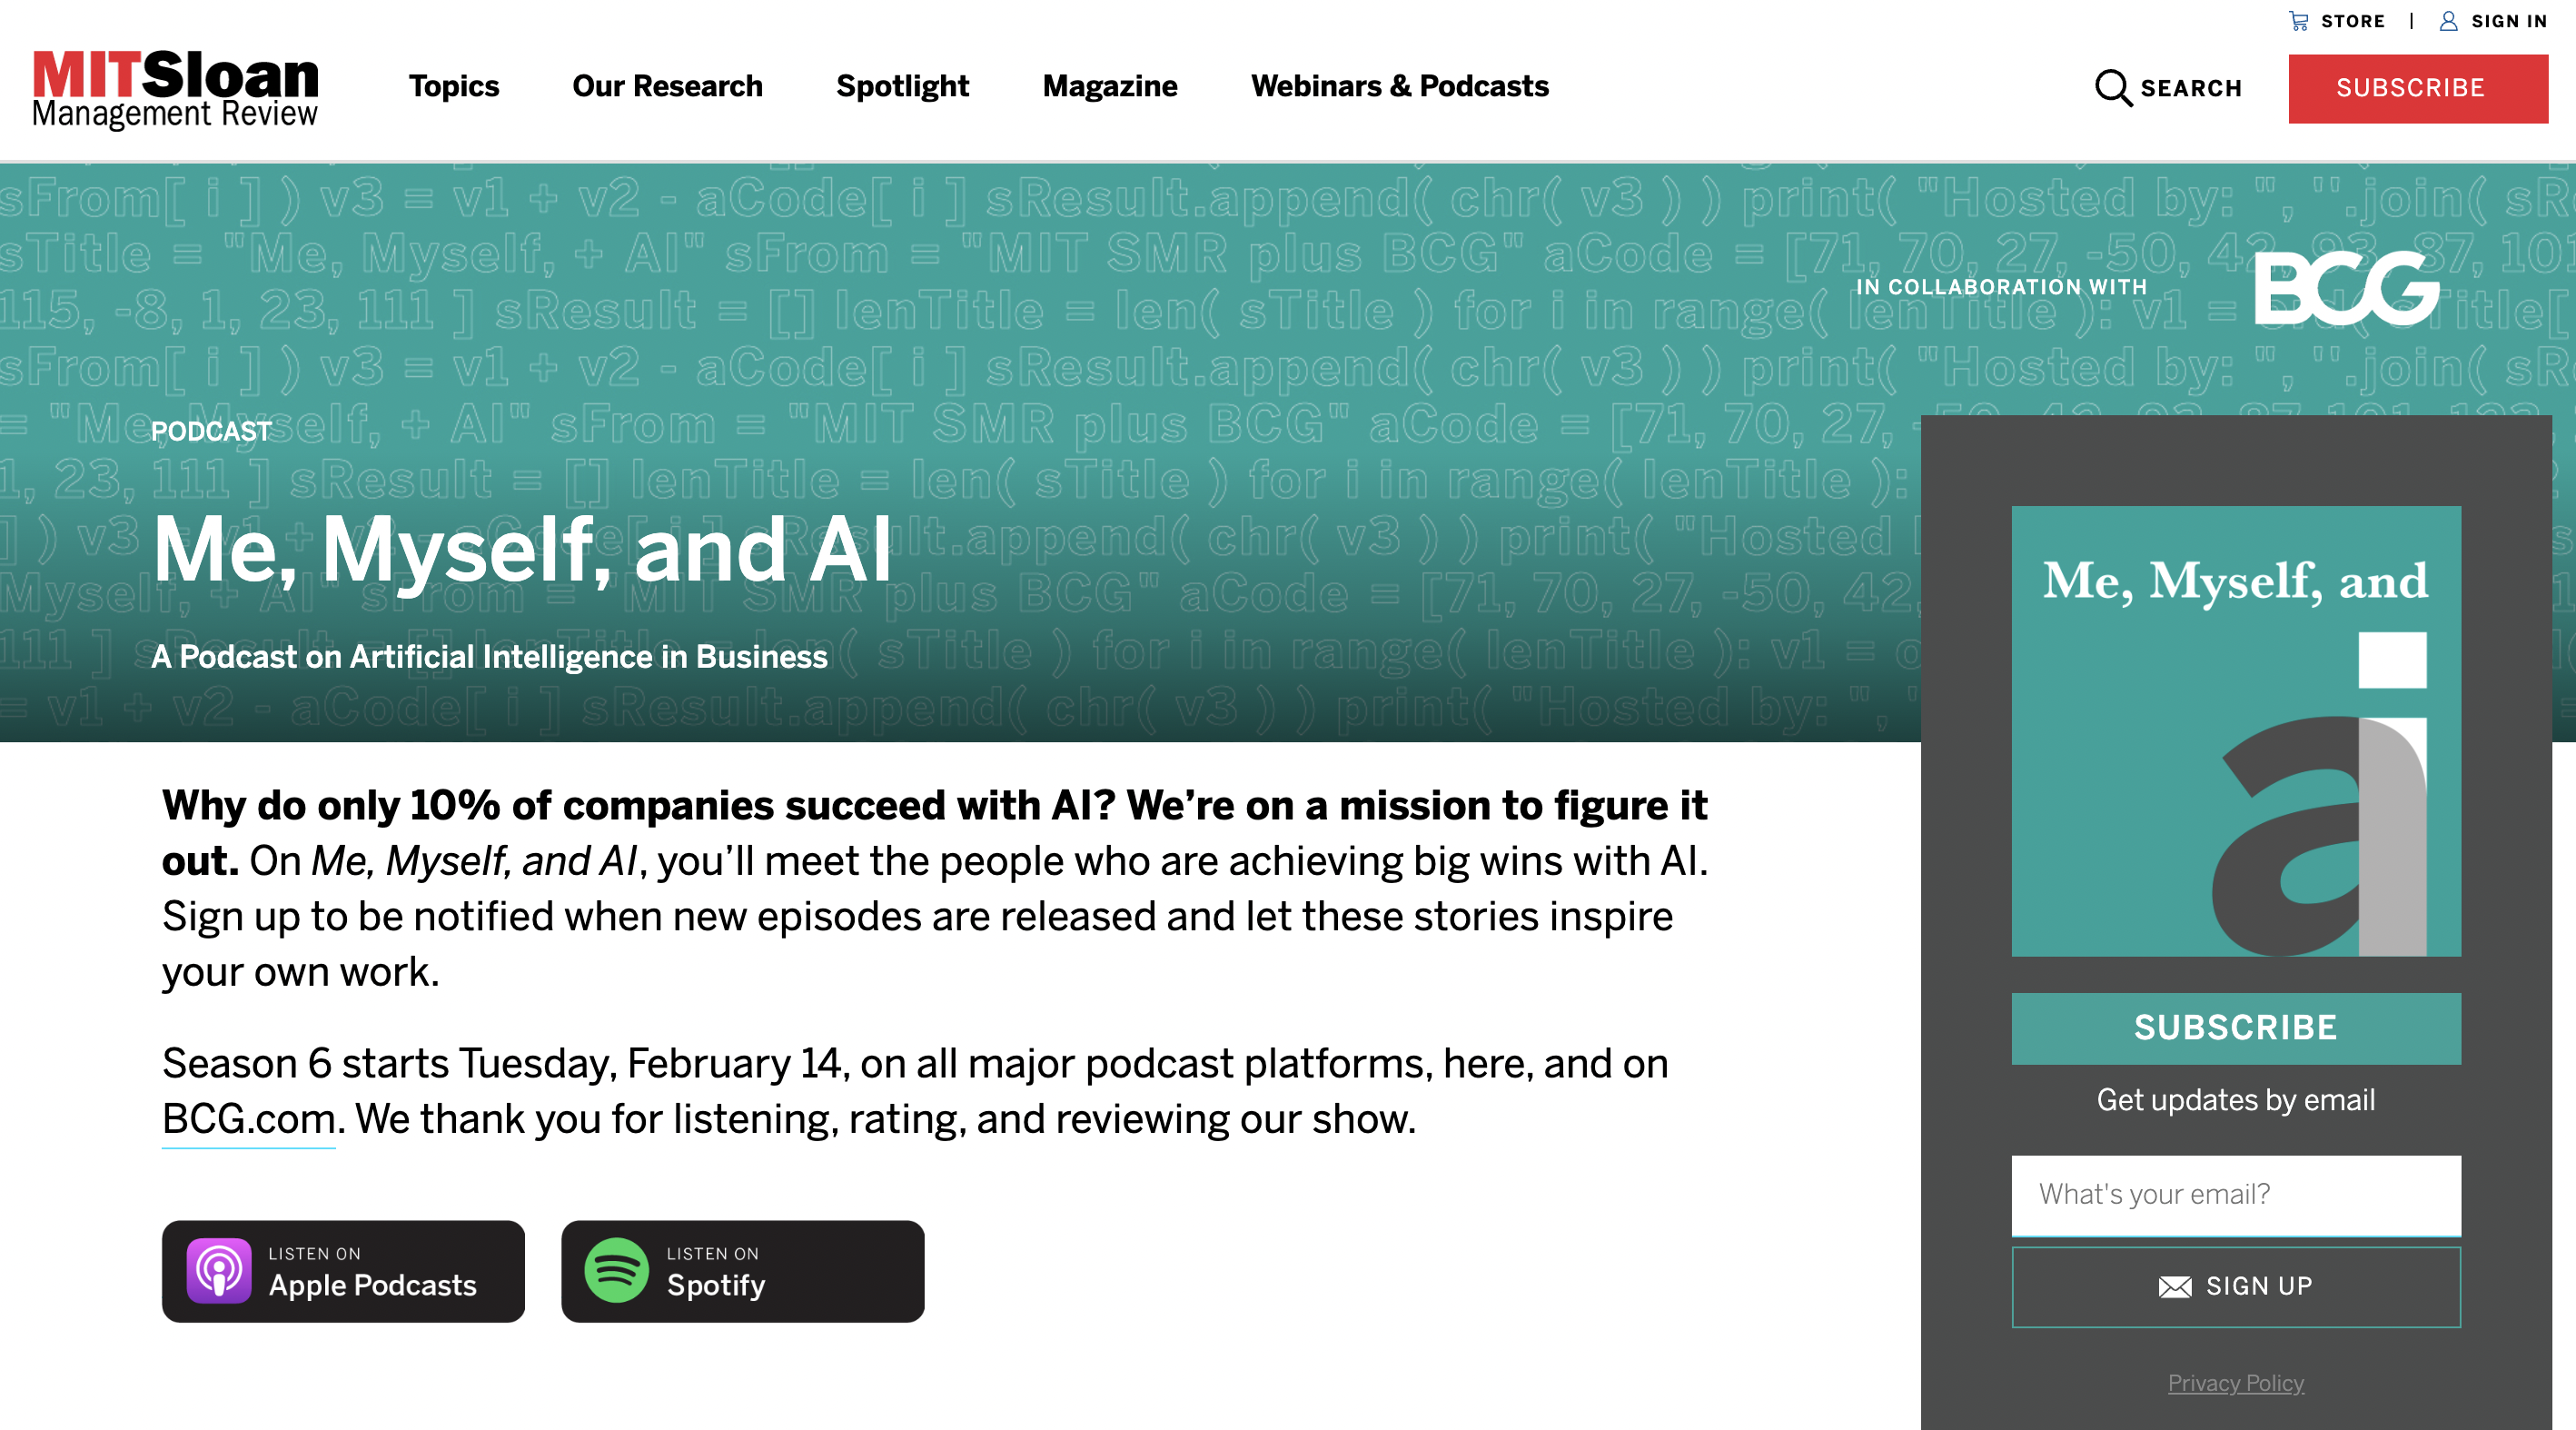The height and width of the screenshot is (1430, 2576).
Task: Open the Our Research page
Action: 666,87
